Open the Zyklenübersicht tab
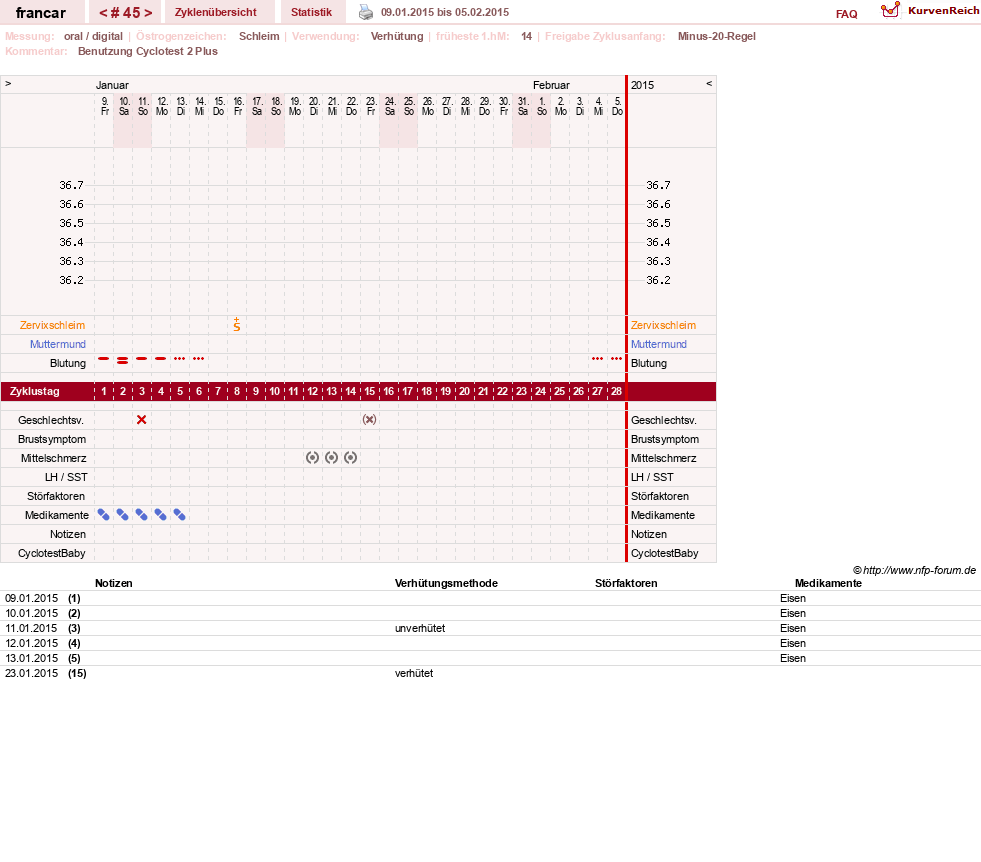The width and height of the screenshot is (981, 862). pos(215,13)
